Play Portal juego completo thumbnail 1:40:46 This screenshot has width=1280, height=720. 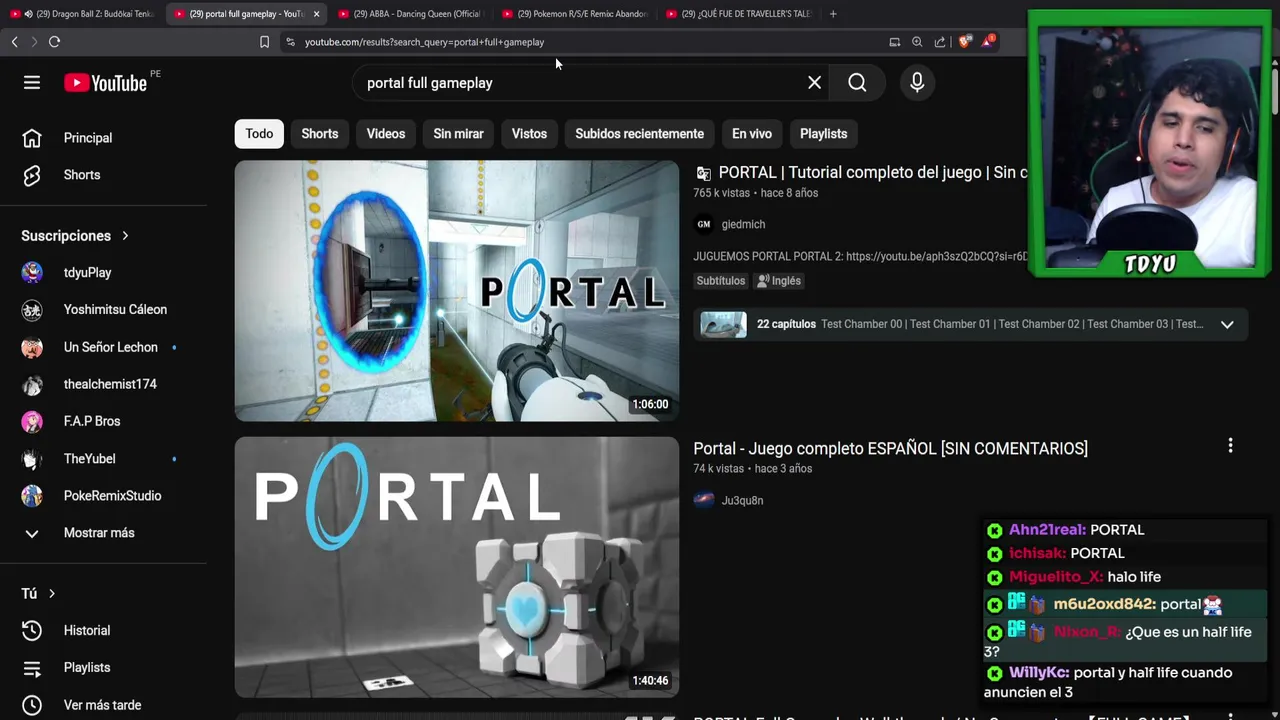[457, 567]
